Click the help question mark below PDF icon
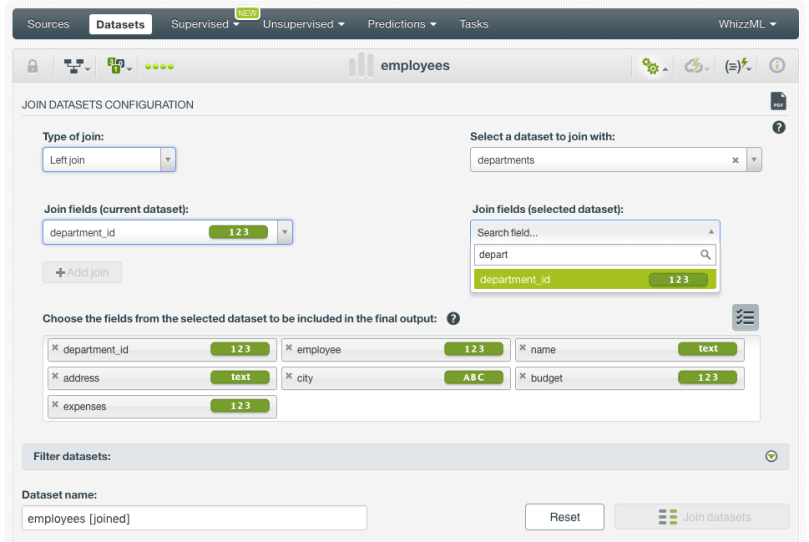 pyautogui.click(x=778, y=128)
